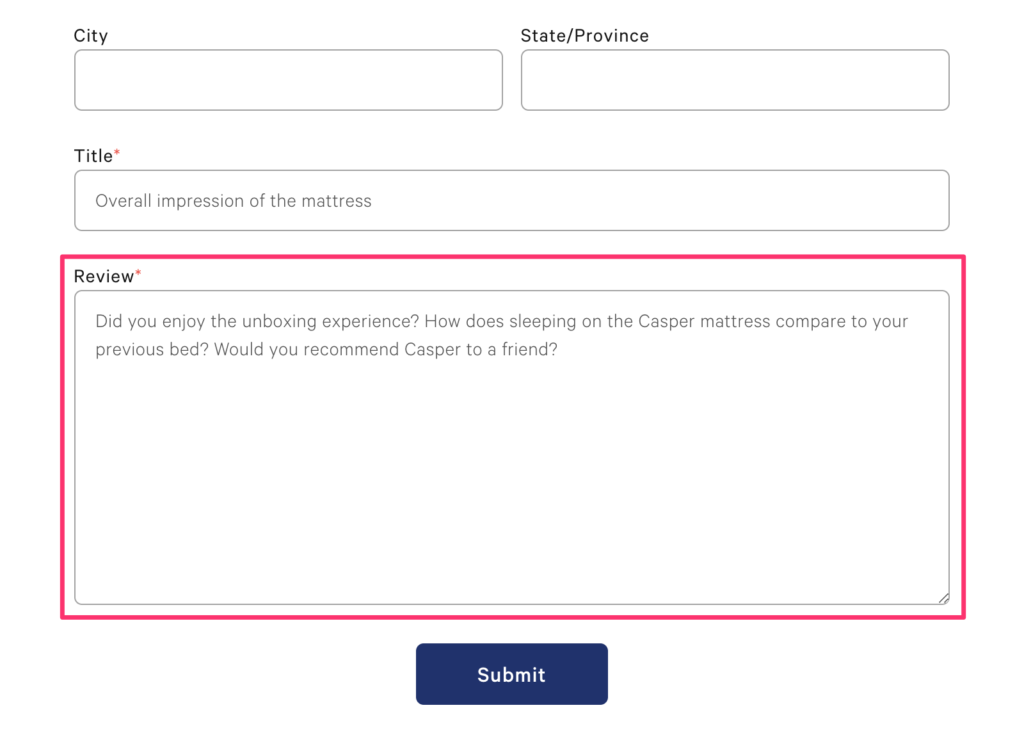Click the red asterisk next to Review
1024x749 pixels.
(141, 271)
